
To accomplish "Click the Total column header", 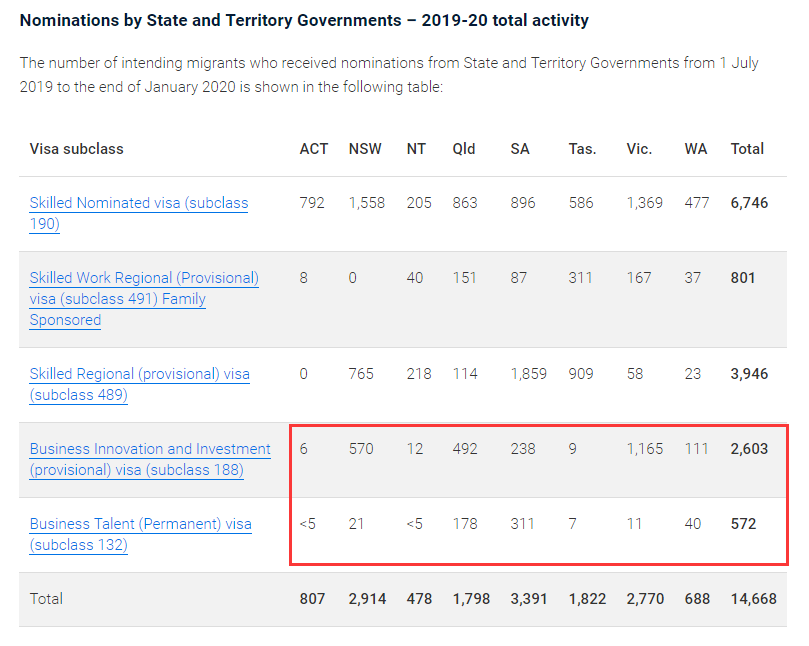I will (747, 149).
